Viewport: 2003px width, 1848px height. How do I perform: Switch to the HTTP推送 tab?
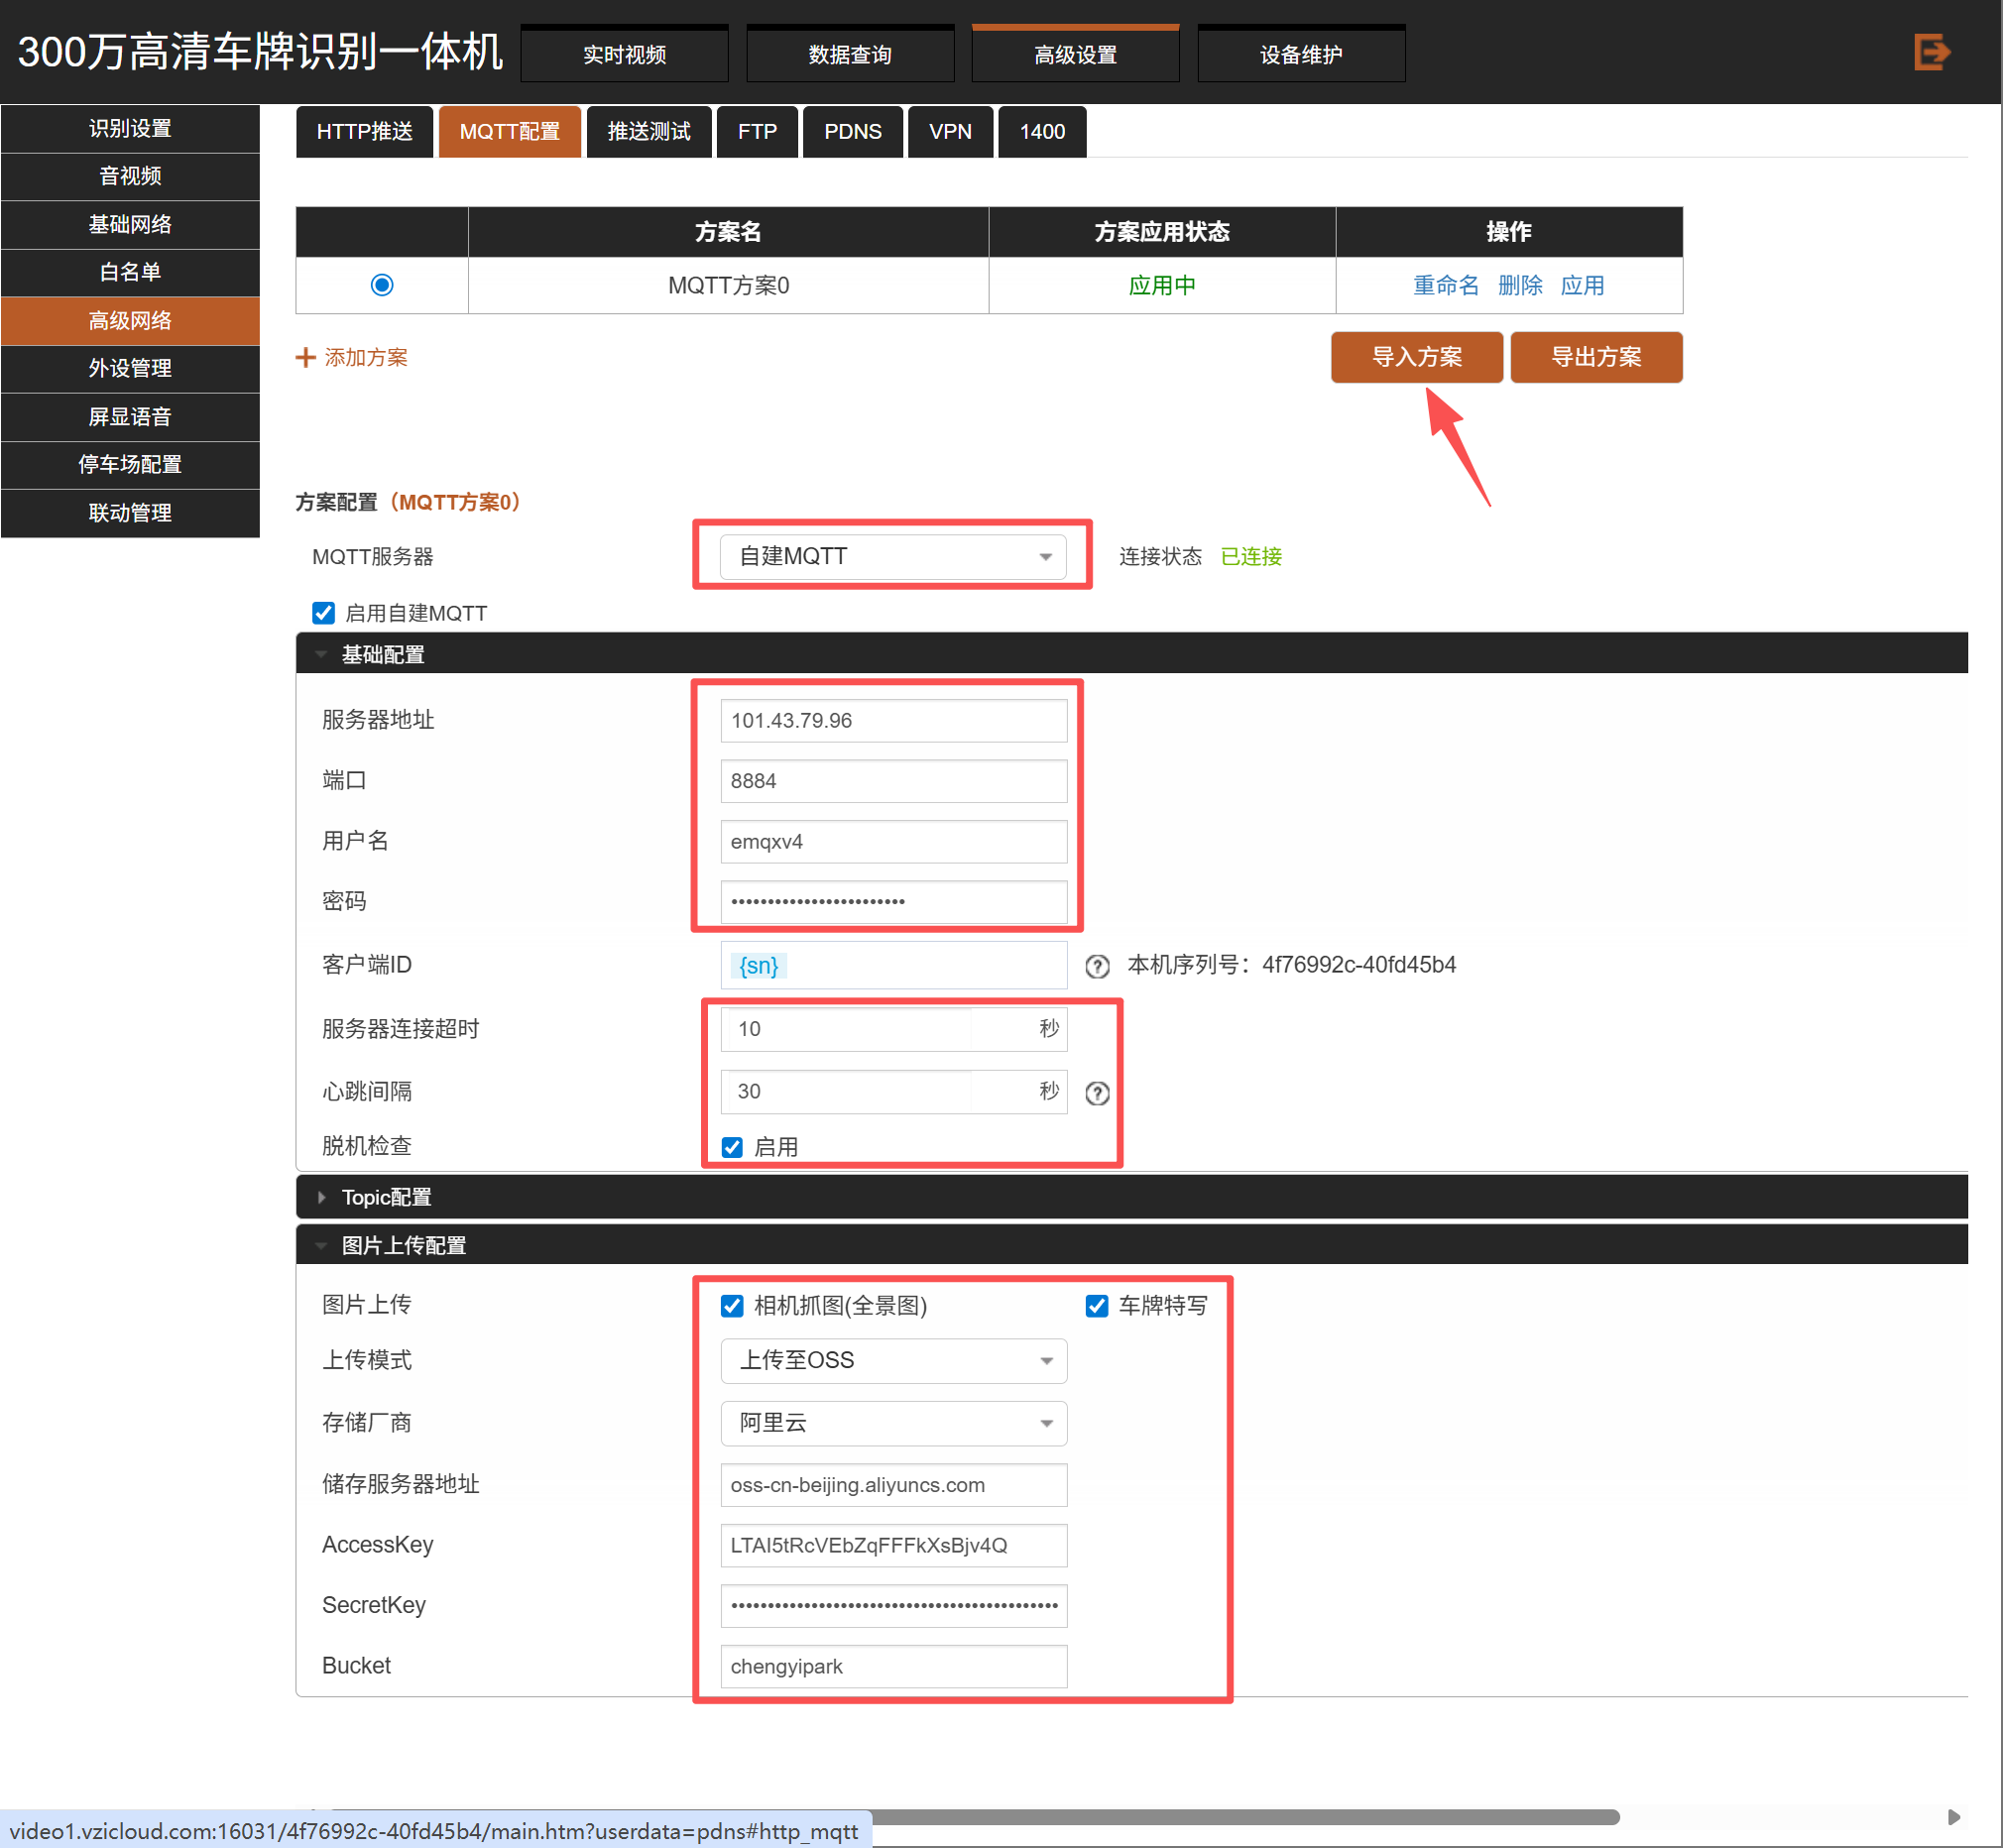point(364,131)
